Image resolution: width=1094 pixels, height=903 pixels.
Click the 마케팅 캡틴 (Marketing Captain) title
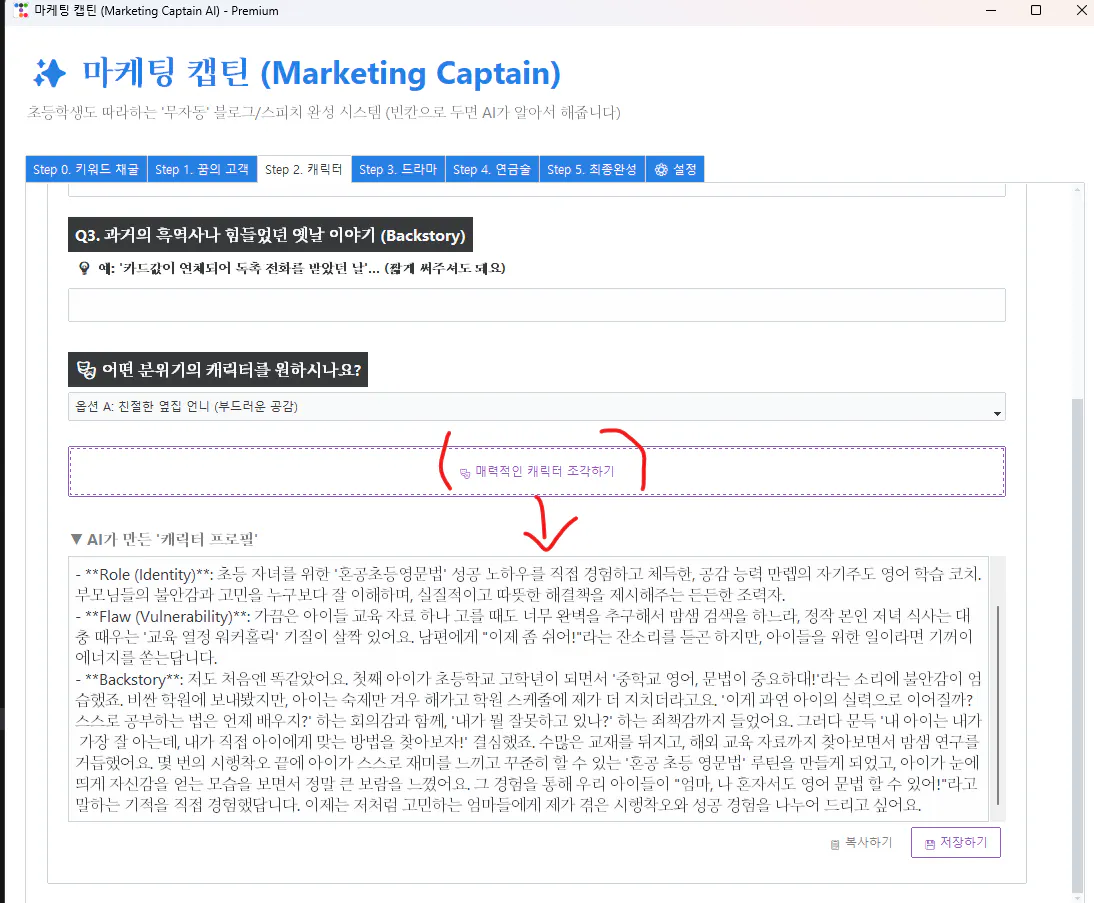(322, 73)
